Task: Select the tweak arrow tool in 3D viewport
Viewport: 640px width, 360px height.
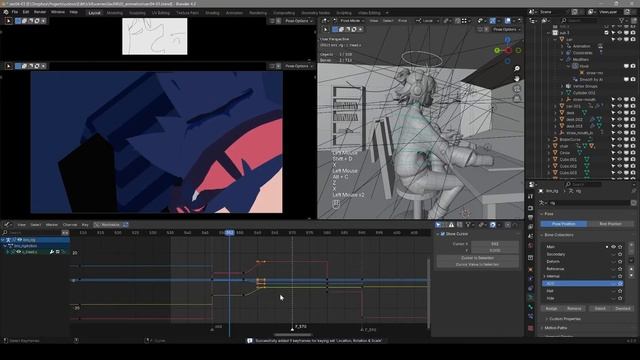Action: [326, 29]
